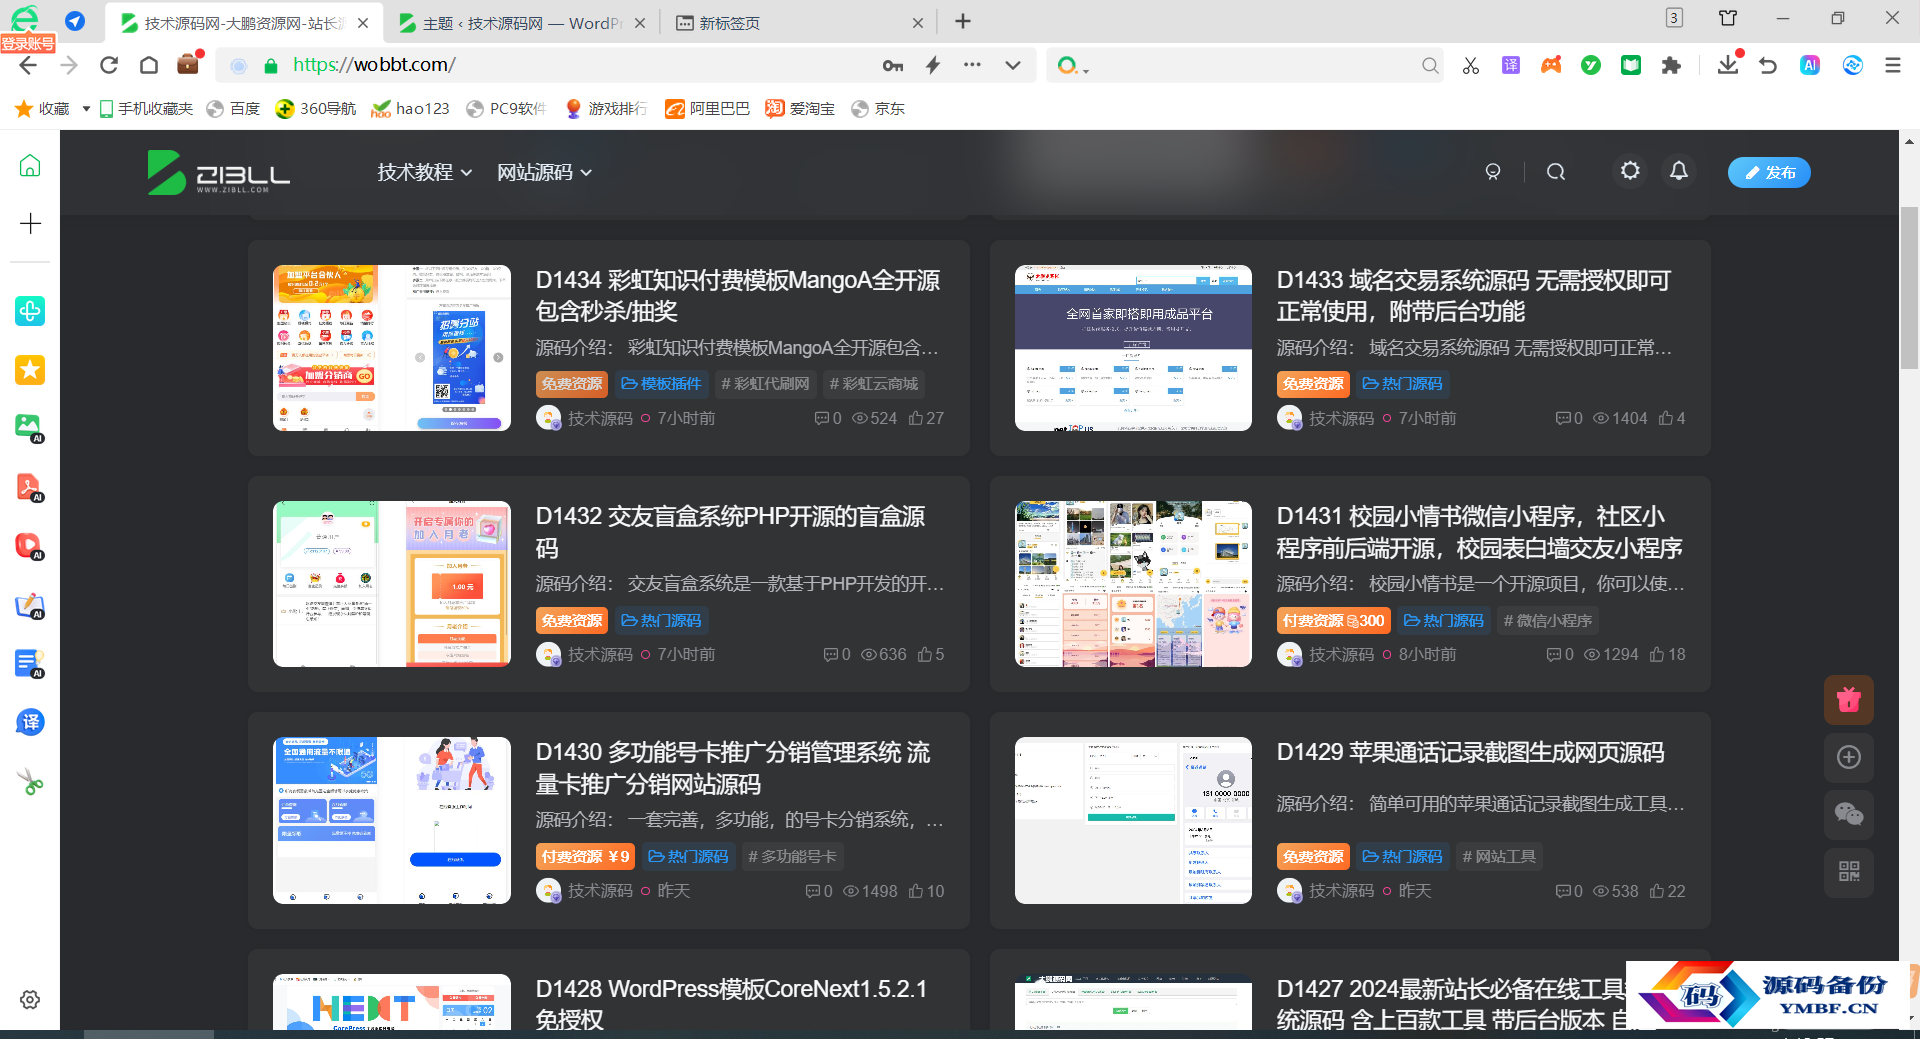Click the #网站工具 tag
Screen dimensions: 1920x1039
(1498, 857)
